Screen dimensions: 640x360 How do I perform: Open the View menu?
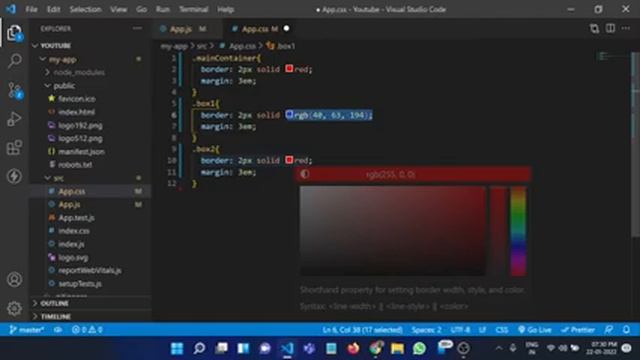(118, 9)
